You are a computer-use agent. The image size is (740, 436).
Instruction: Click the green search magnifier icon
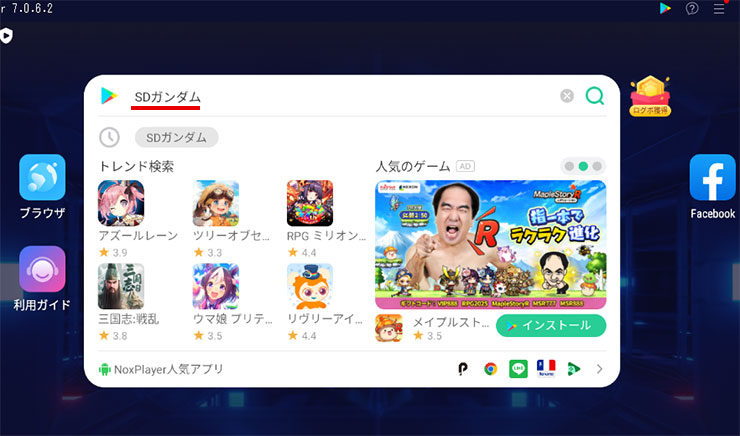coord(595,96)
